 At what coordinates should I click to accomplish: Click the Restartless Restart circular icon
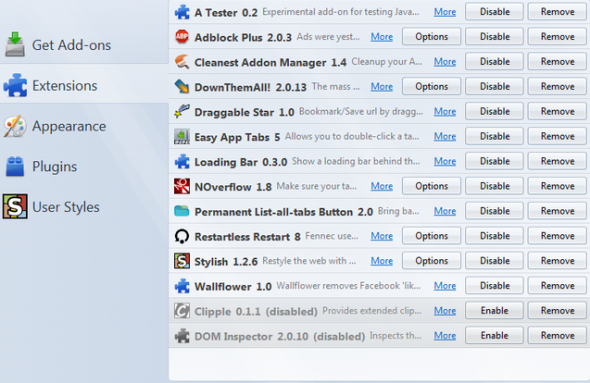(x=182, y=236)
